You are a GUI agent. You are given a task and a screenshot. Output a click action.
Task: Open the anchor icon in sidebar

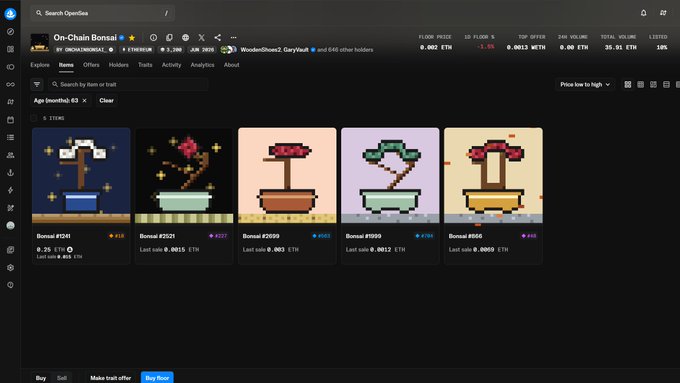10,173
